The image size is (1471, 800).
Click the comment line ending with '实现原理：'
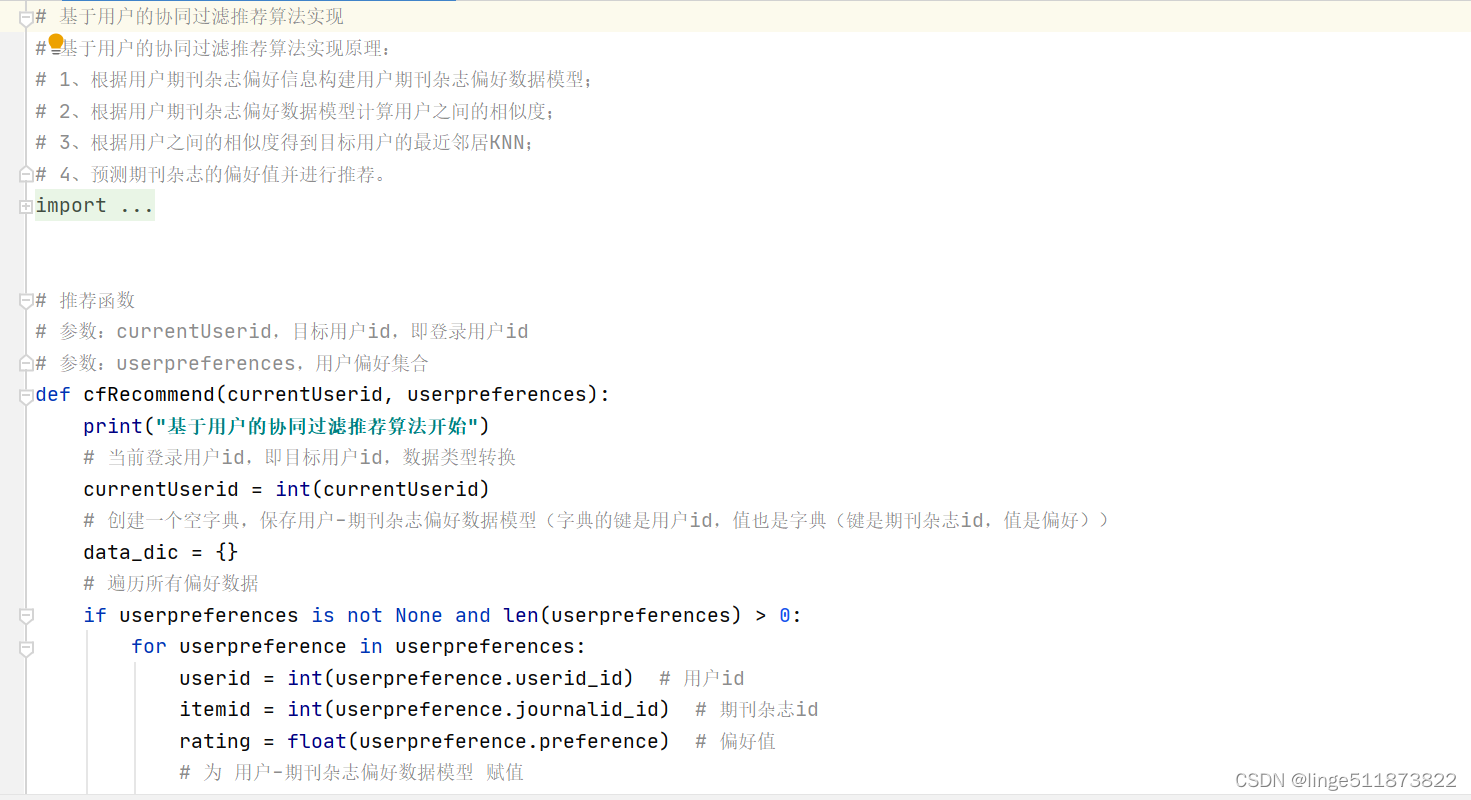point(215,48)
